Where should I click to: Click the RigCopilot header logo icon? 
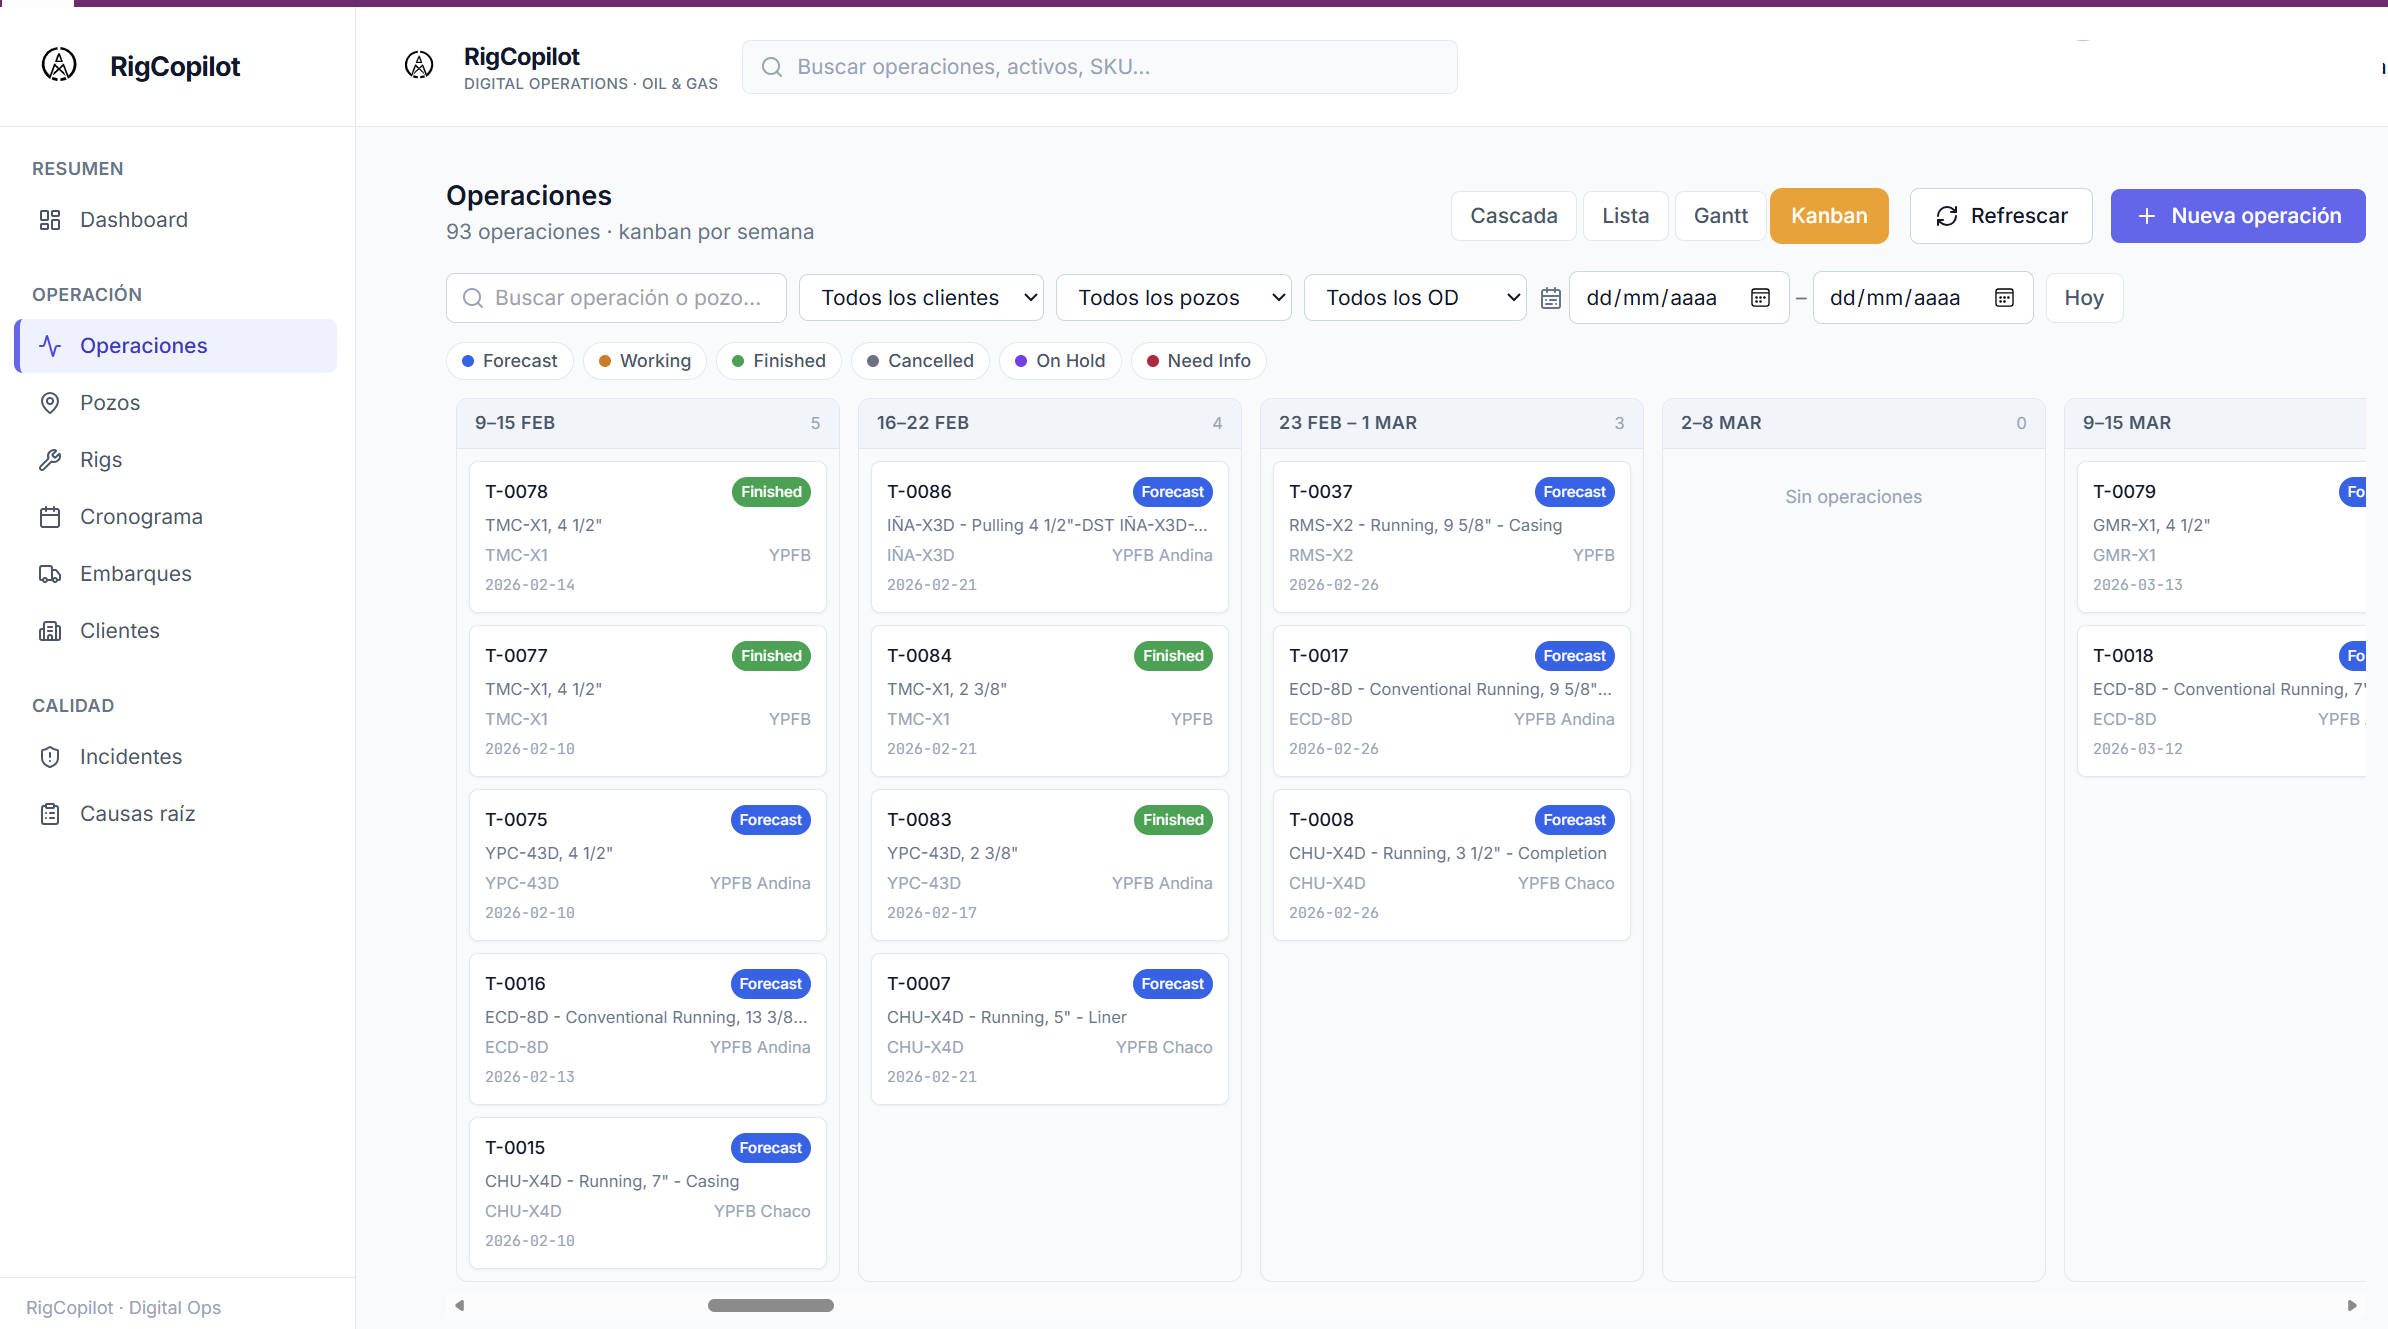point(419,65)
